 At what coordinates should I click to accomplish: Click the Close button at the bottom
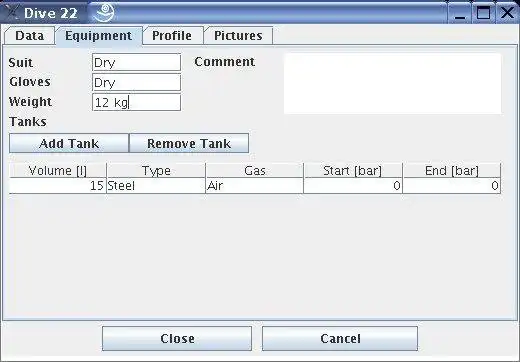[x=177, y=338]
